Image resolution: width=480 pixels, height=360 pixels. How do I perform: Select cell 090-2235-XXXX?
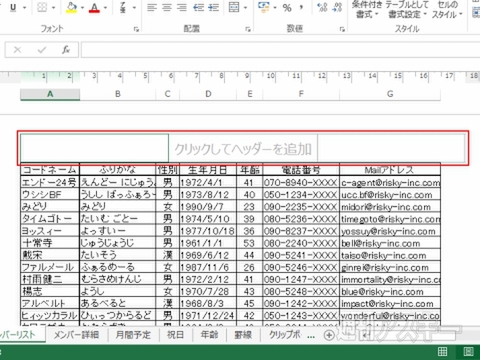pyautogui.click(x=301, y=207)
